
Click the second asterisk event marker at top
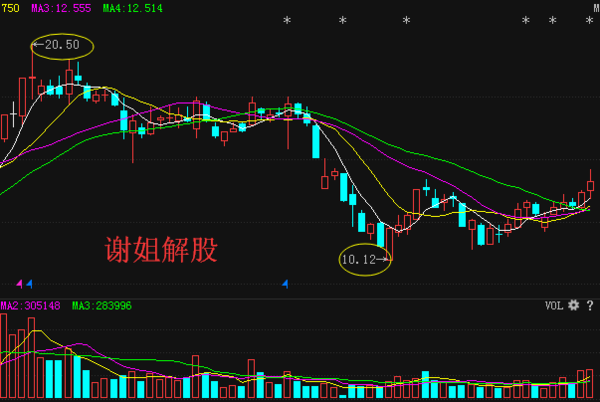pyautogui.click(x=342, y=21)
